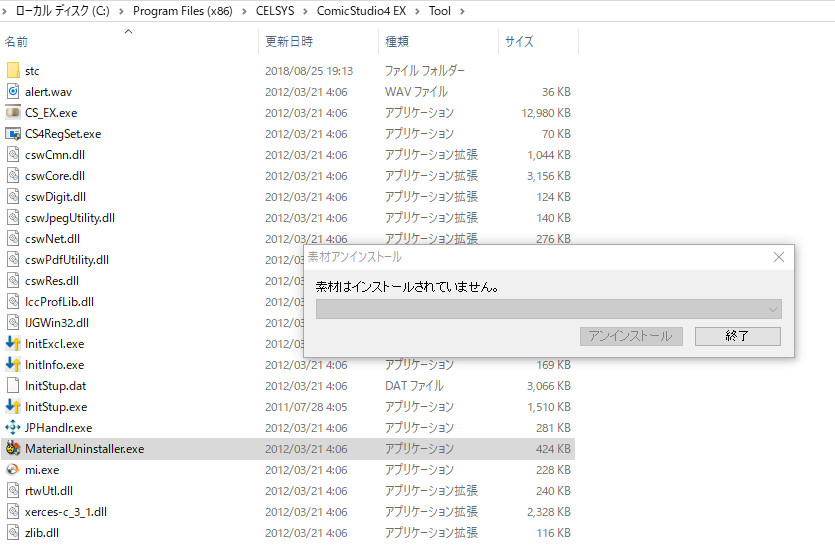Click the disabled アンインストール button

631,336
